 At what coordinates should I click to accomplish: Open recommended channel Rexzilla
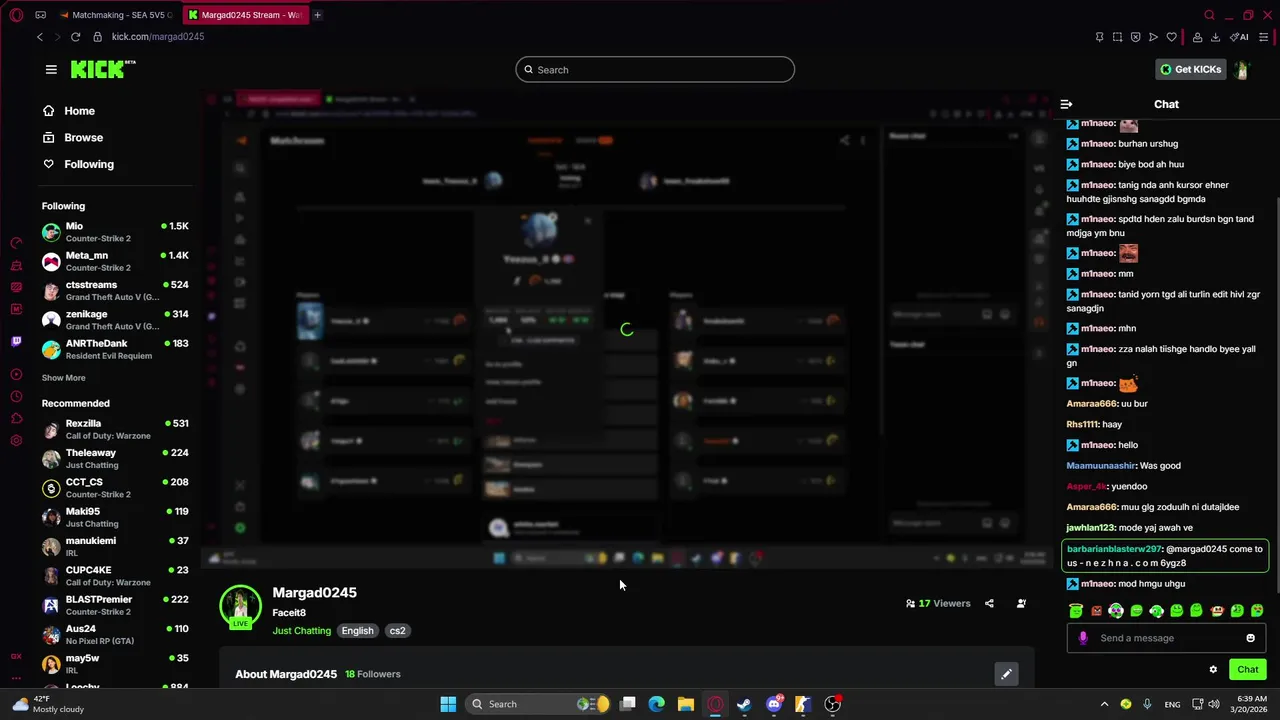pyautogui.click(x=115, y=429)
